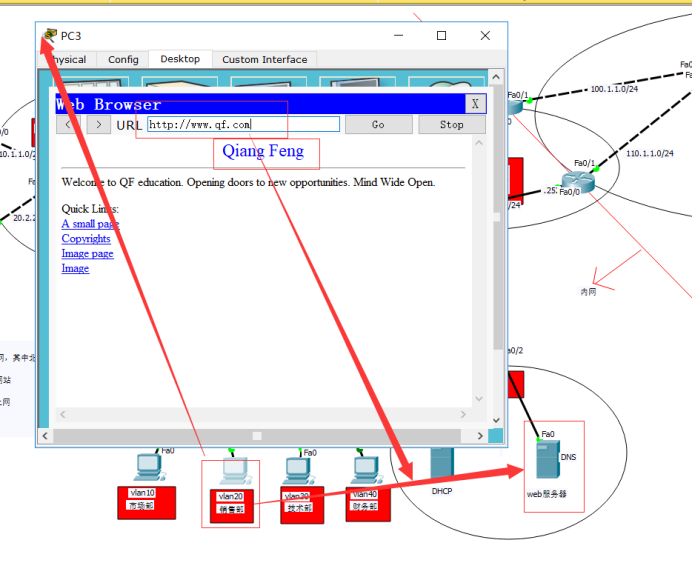Maximize the PC3 window

(441, 35)
